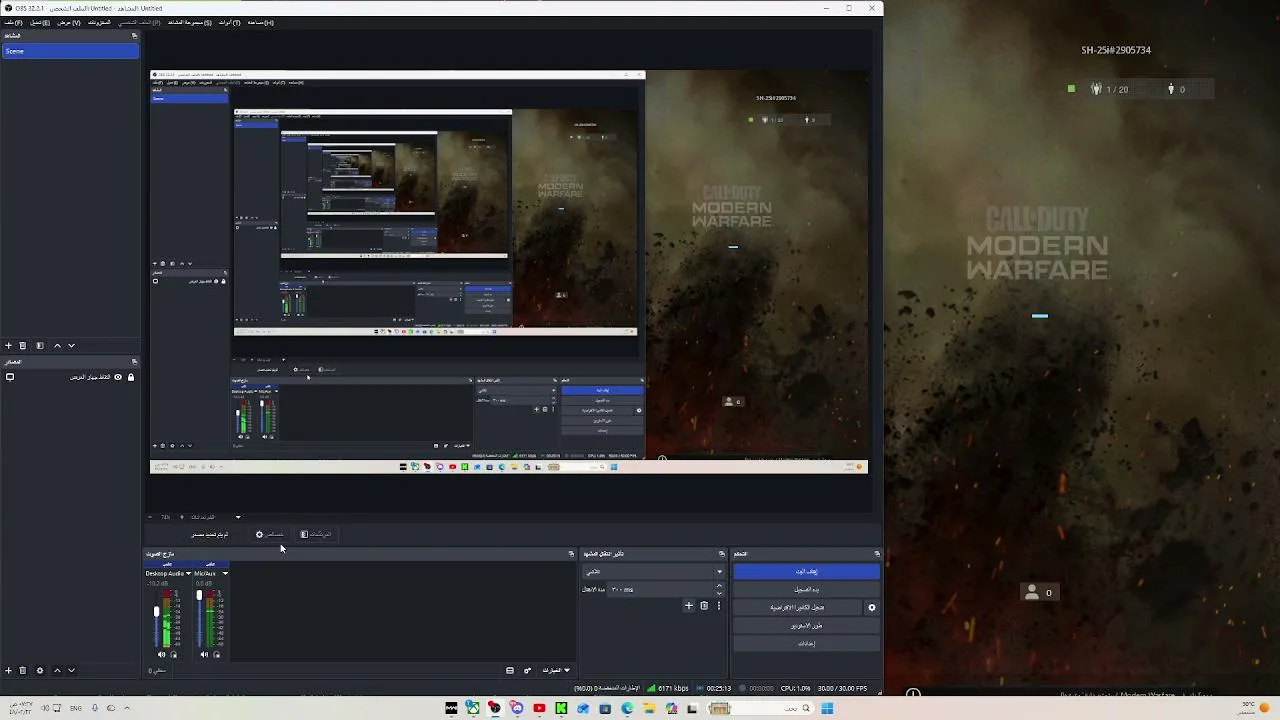Open the mixer options dropdown in footer
1280x720 pixels.
[x=555, y=671]
